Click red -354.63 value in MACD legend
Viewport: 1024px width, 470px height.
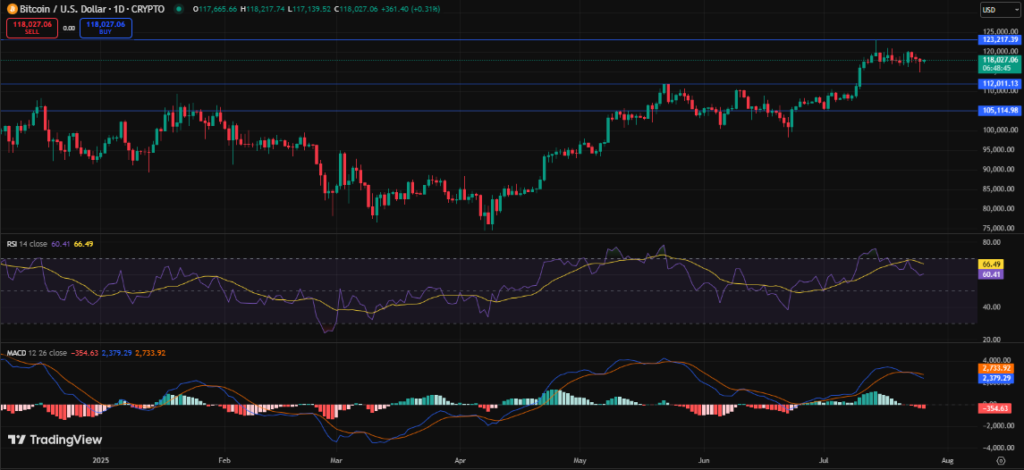[x=84, y=353]
